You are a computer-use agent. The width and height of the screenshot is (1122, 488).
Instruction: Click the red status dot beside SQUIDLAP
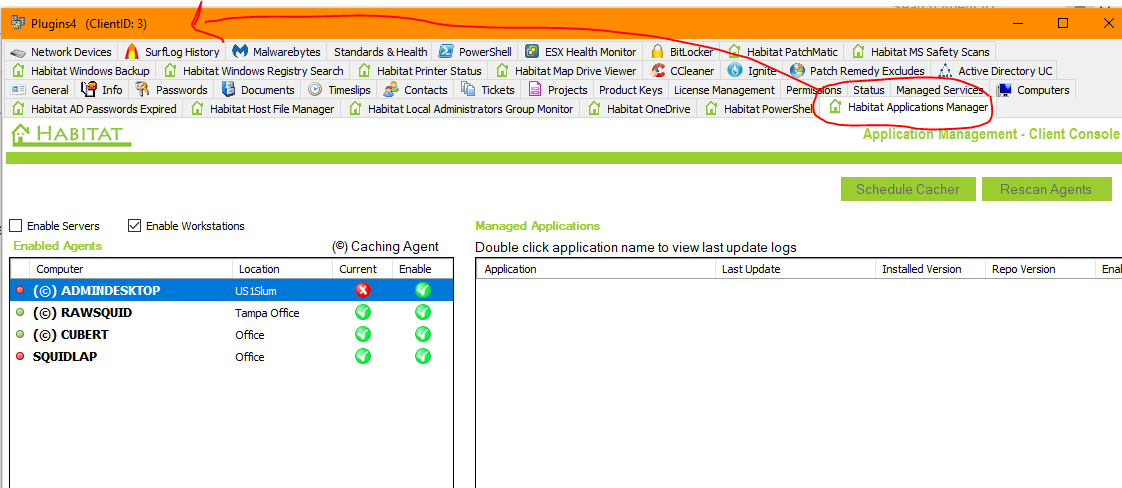click(x=20, y=356)
